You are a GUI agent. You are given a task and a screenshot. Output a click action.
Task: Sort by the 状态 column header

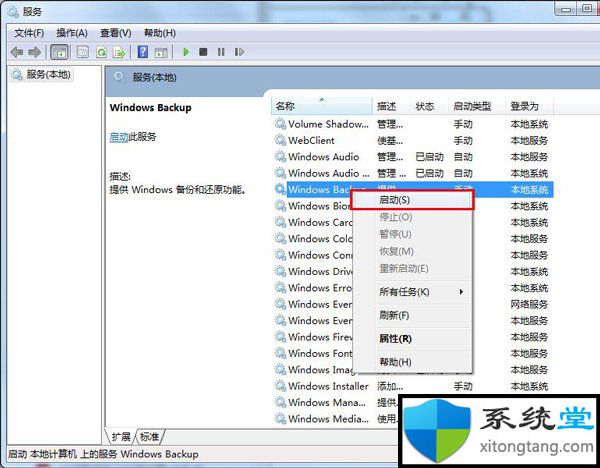point(429,106)
